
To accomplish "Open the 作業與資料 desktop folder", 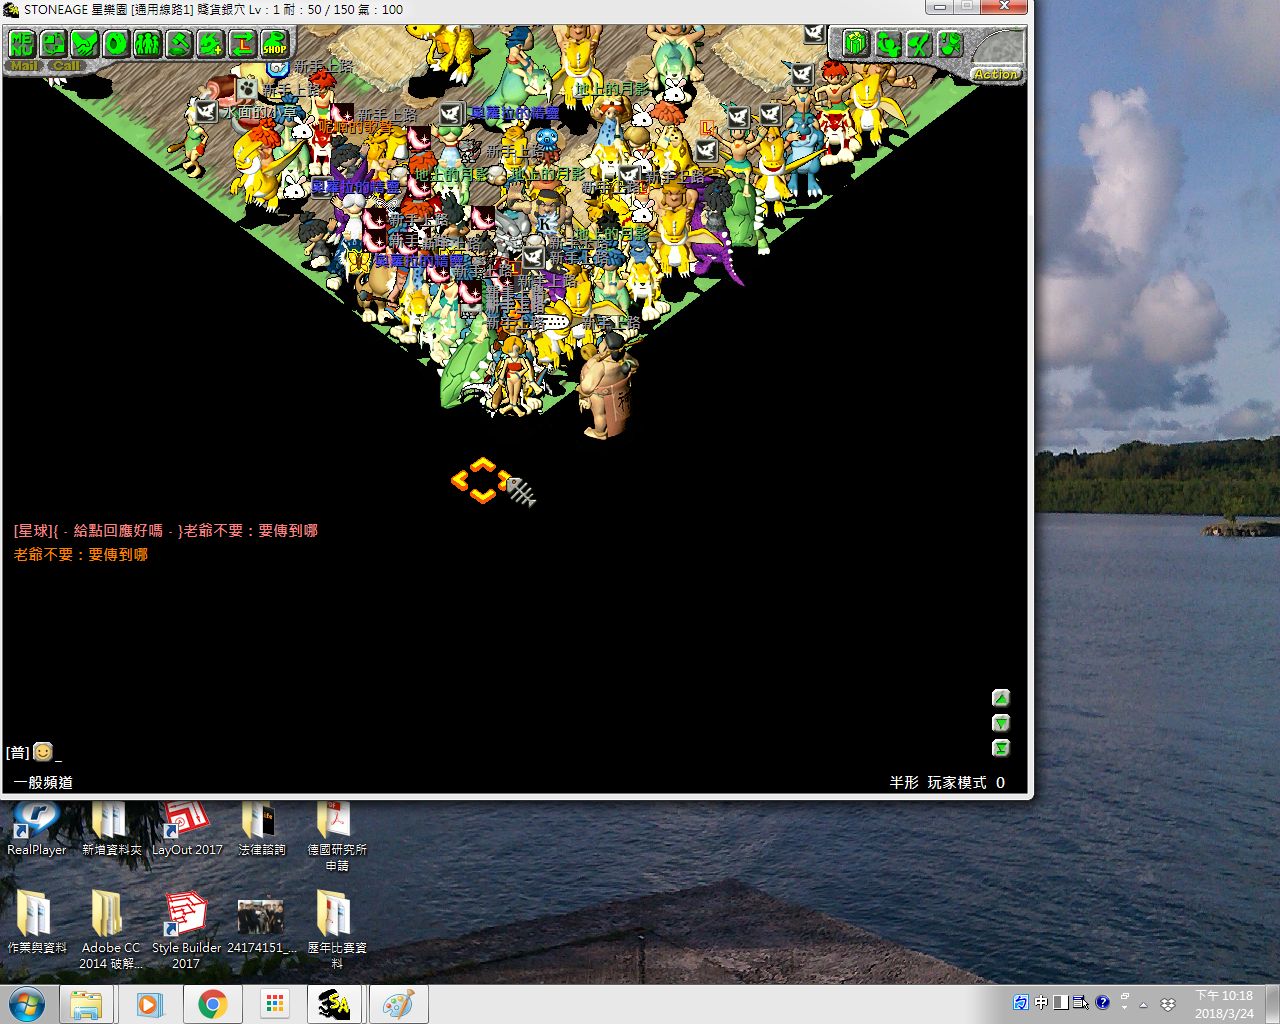I will [x=37, y=922].
